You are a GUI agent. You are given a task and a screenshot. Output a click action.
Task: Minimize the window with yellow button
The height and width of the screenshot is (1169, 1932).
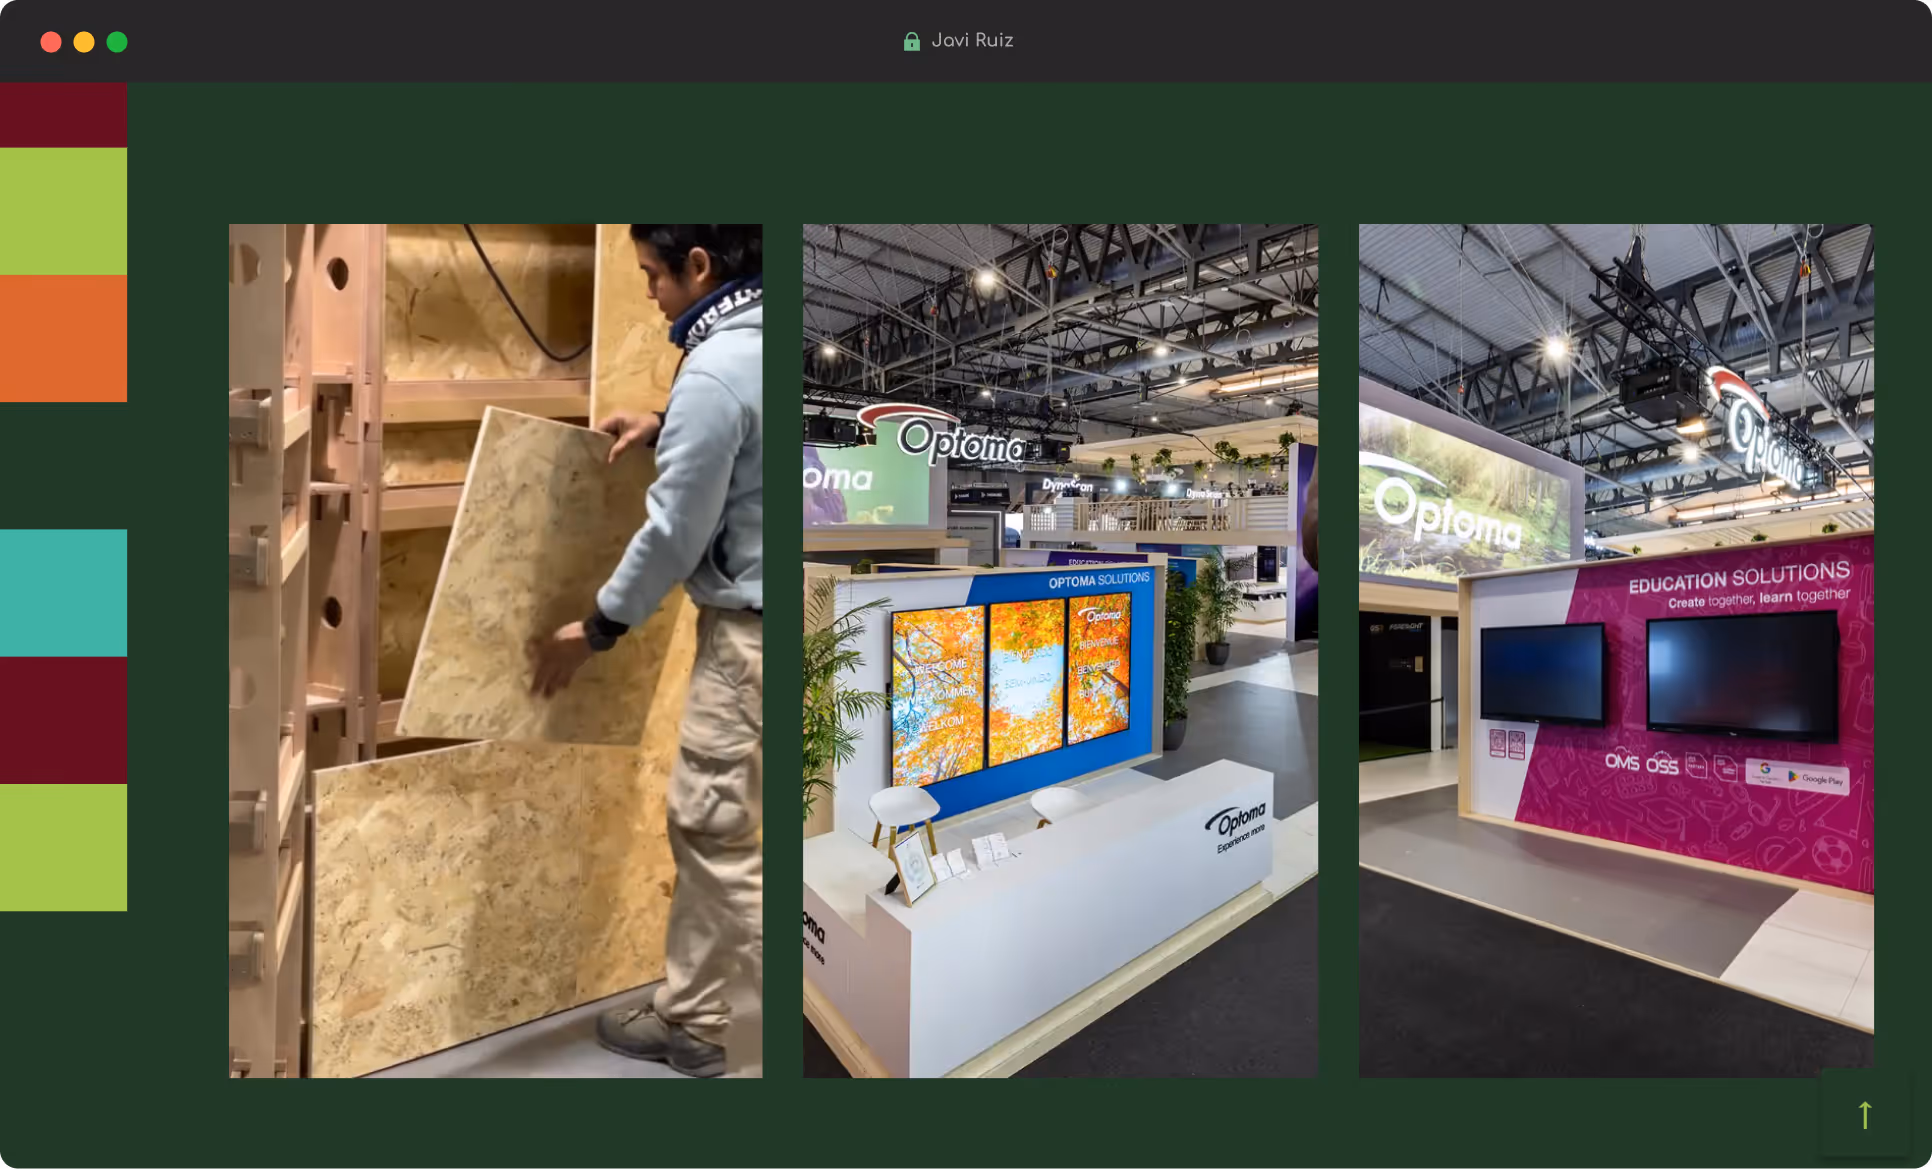[84, 42]
